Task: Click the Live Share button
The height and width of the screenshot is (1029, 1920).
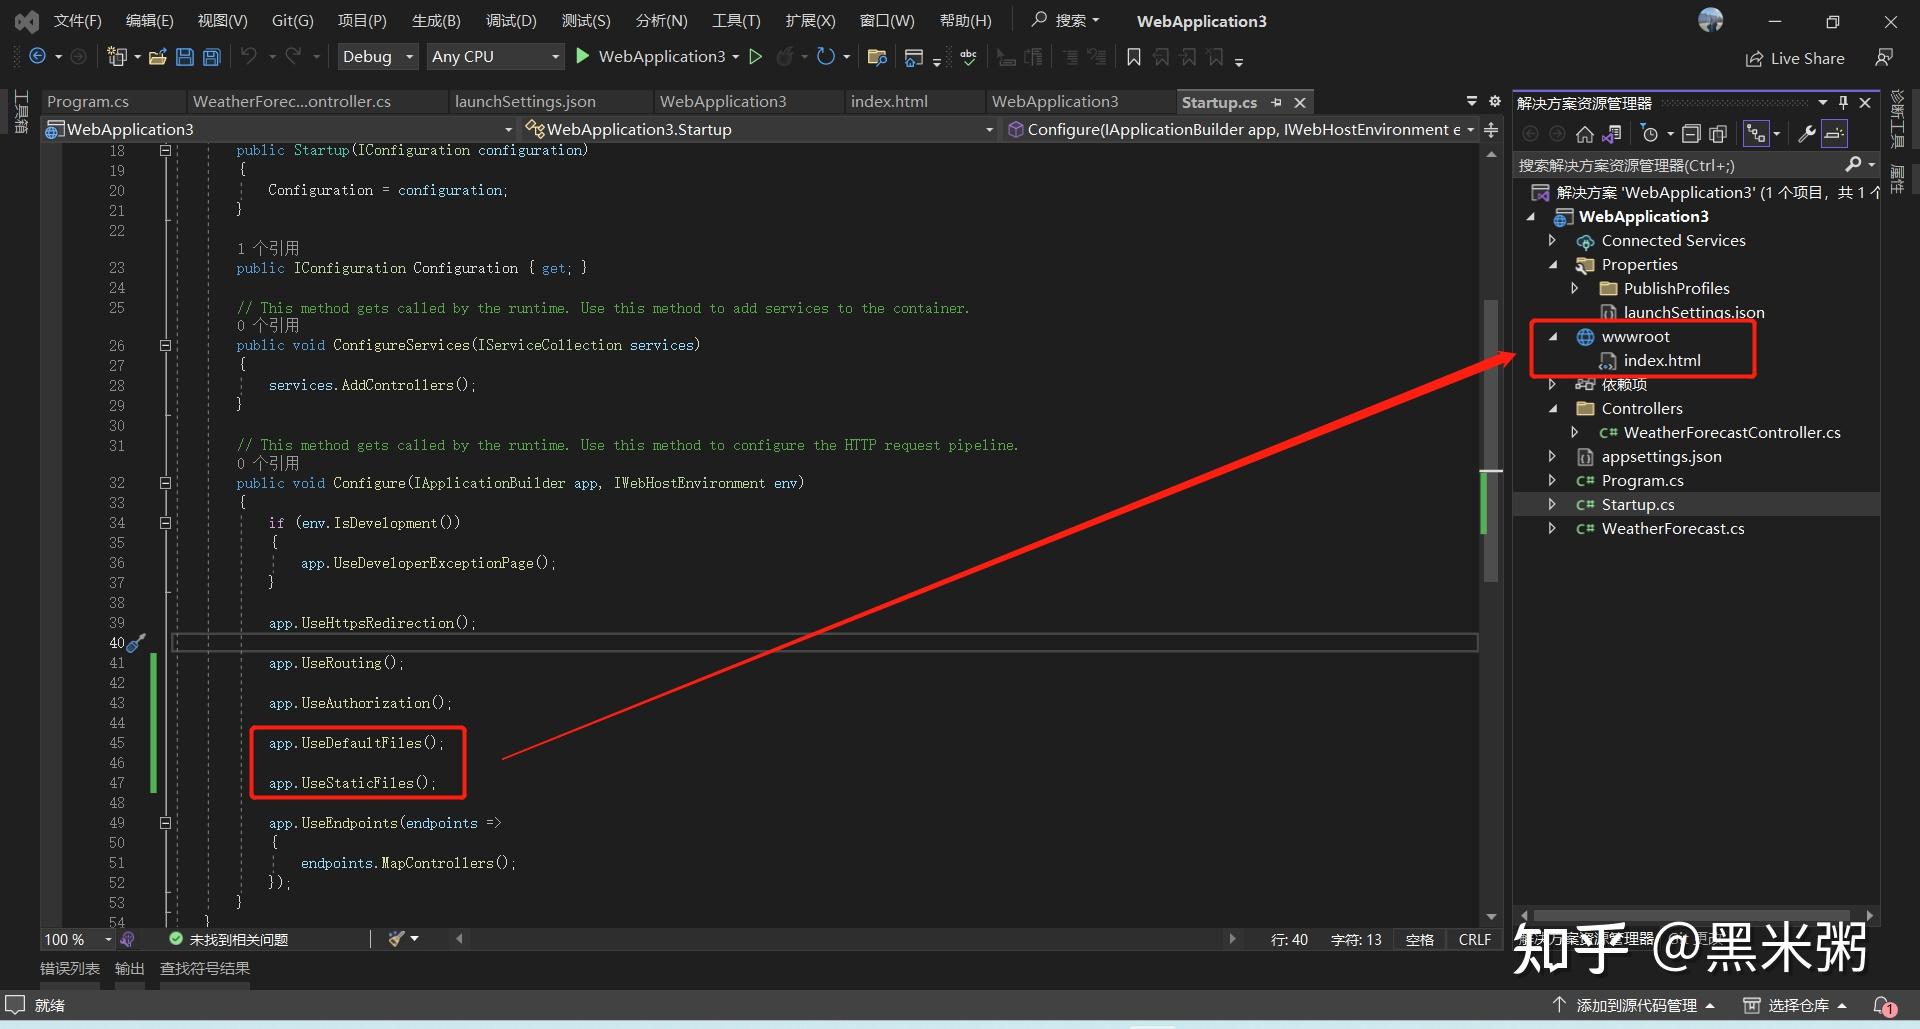Action: [1795, 58]
